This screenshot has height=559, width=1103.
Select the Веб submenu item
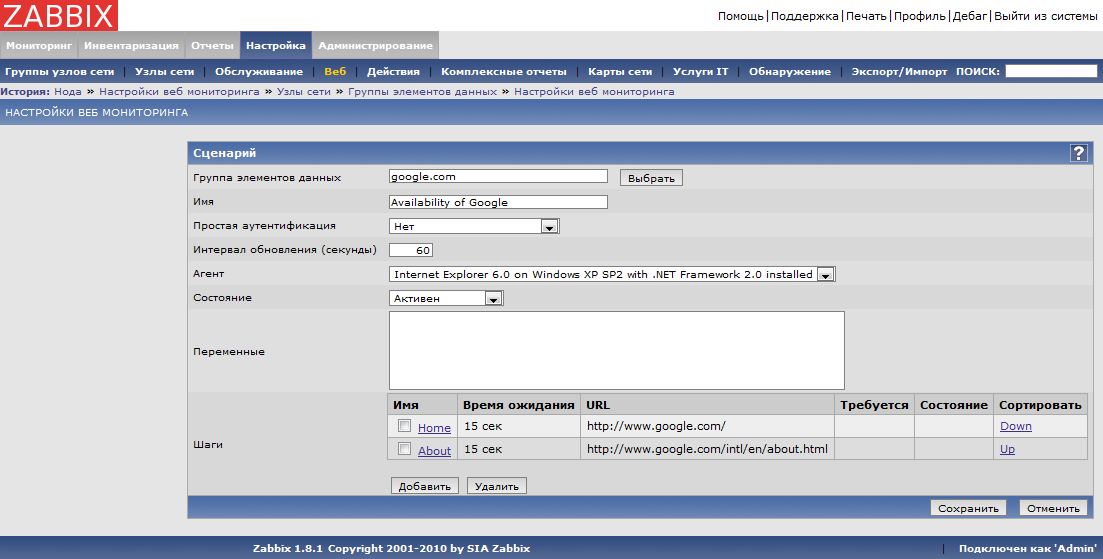pyautogui.click(x=336, y=72)
